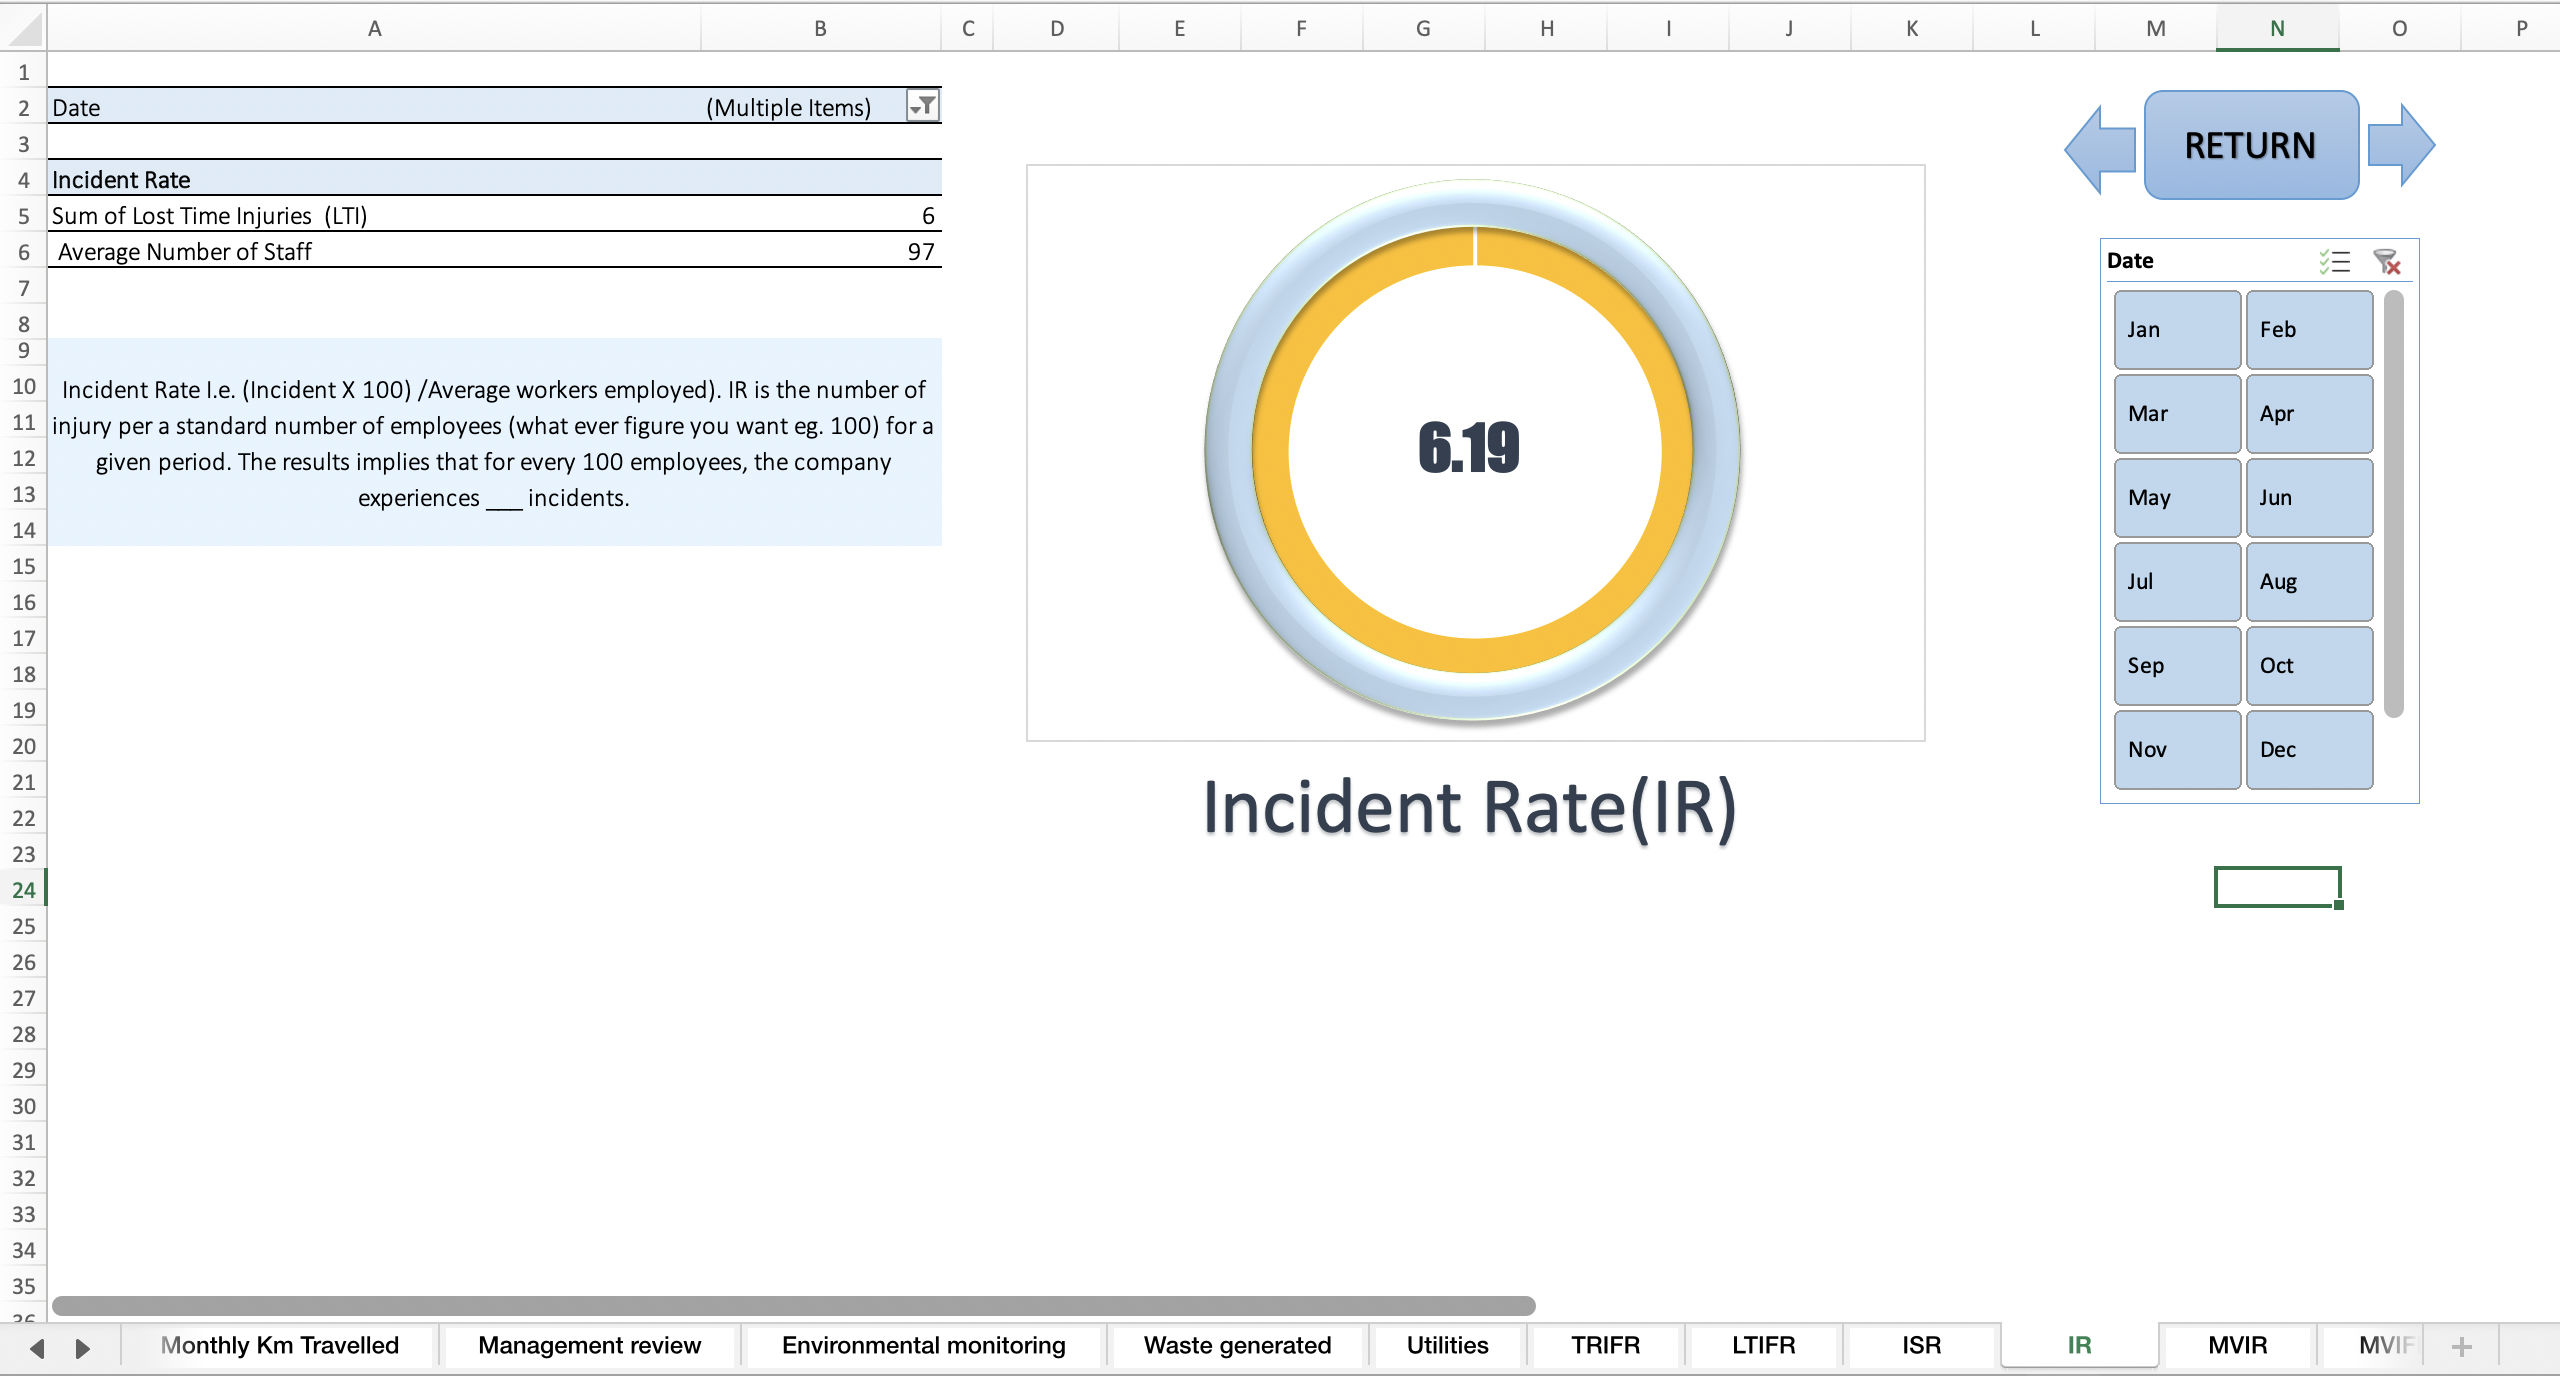Open the Monthly Km Travelled sheet
The height and width of the screenshot is (1376, 2560).
(x=281, y=1346)
